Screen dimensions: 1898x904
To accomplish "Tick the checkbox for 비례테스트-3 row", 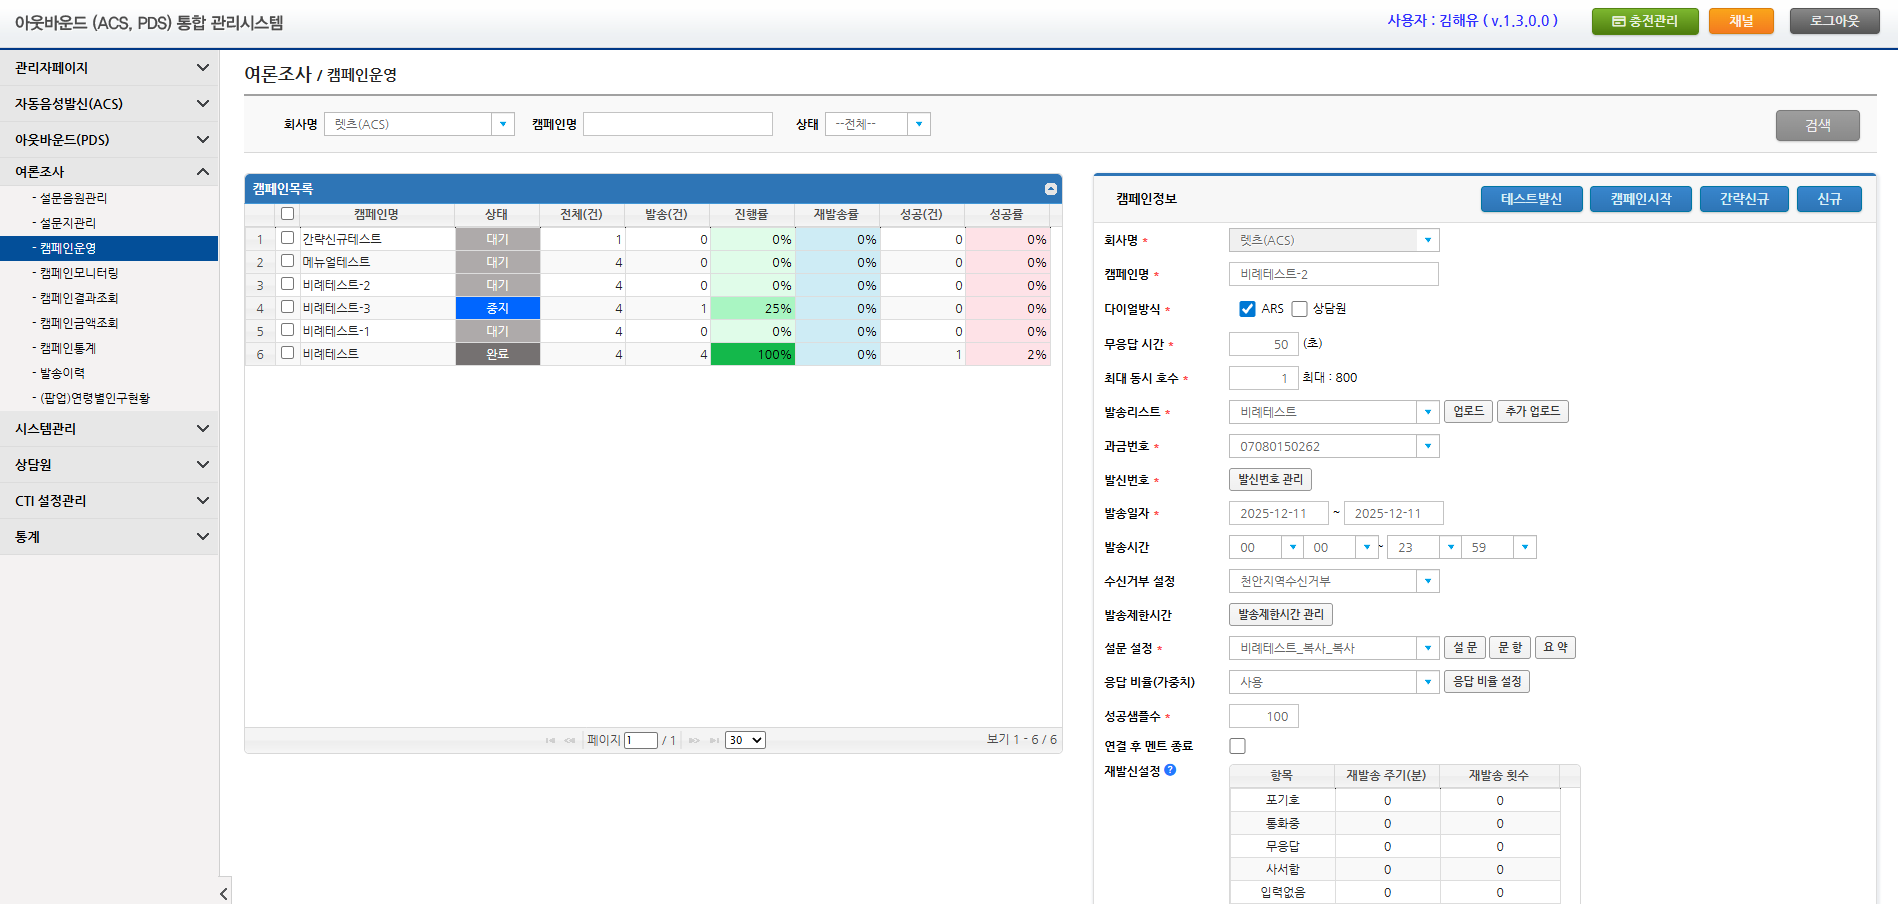I will coord(288,307).
